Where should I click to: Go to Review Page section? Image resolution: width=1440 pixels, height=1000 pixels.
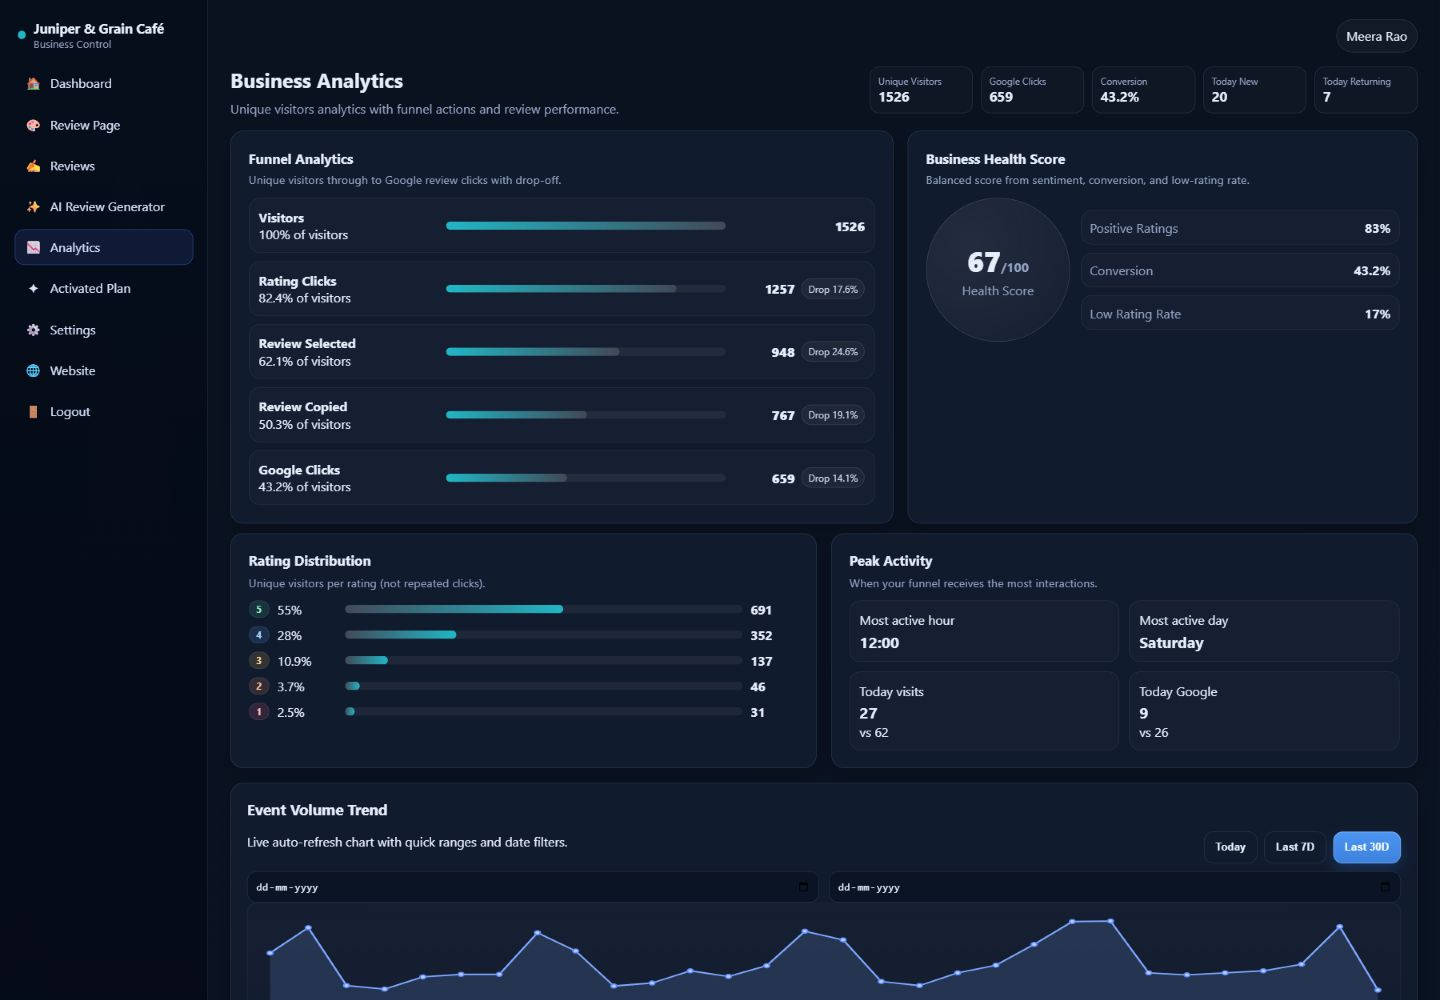coord(104,126)
